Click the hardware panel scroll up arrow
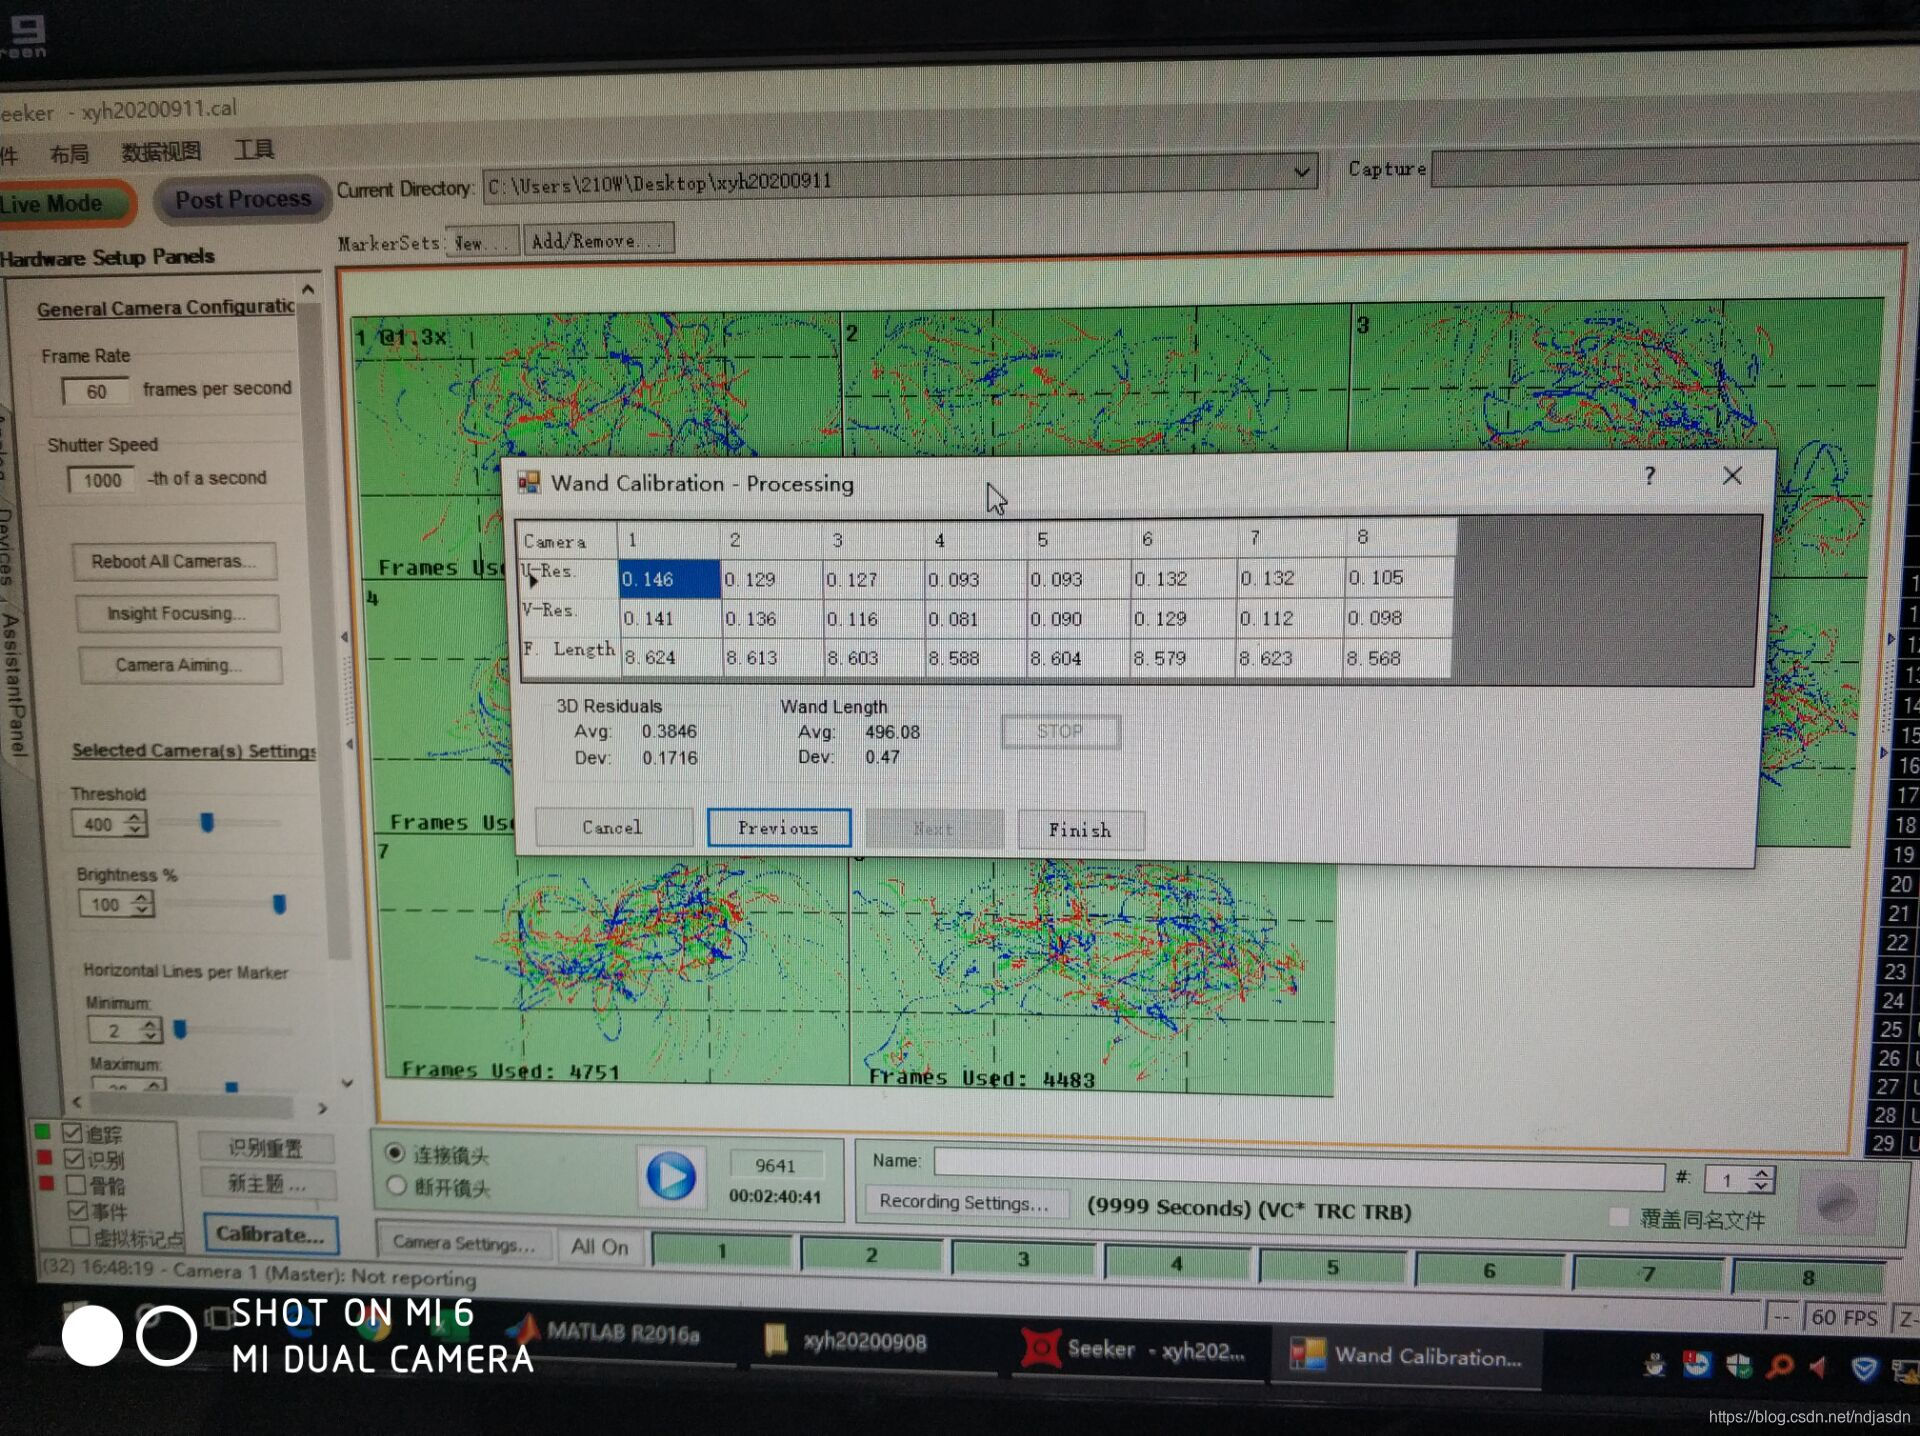This screenshot has width=1920, height=1436. pyautogui.click(x=308, y=289)
